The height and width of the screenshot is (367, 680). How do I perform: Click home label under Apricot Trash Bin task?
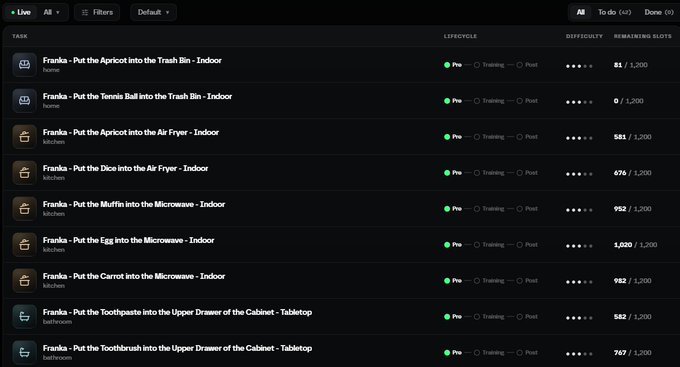pos(51,70)
